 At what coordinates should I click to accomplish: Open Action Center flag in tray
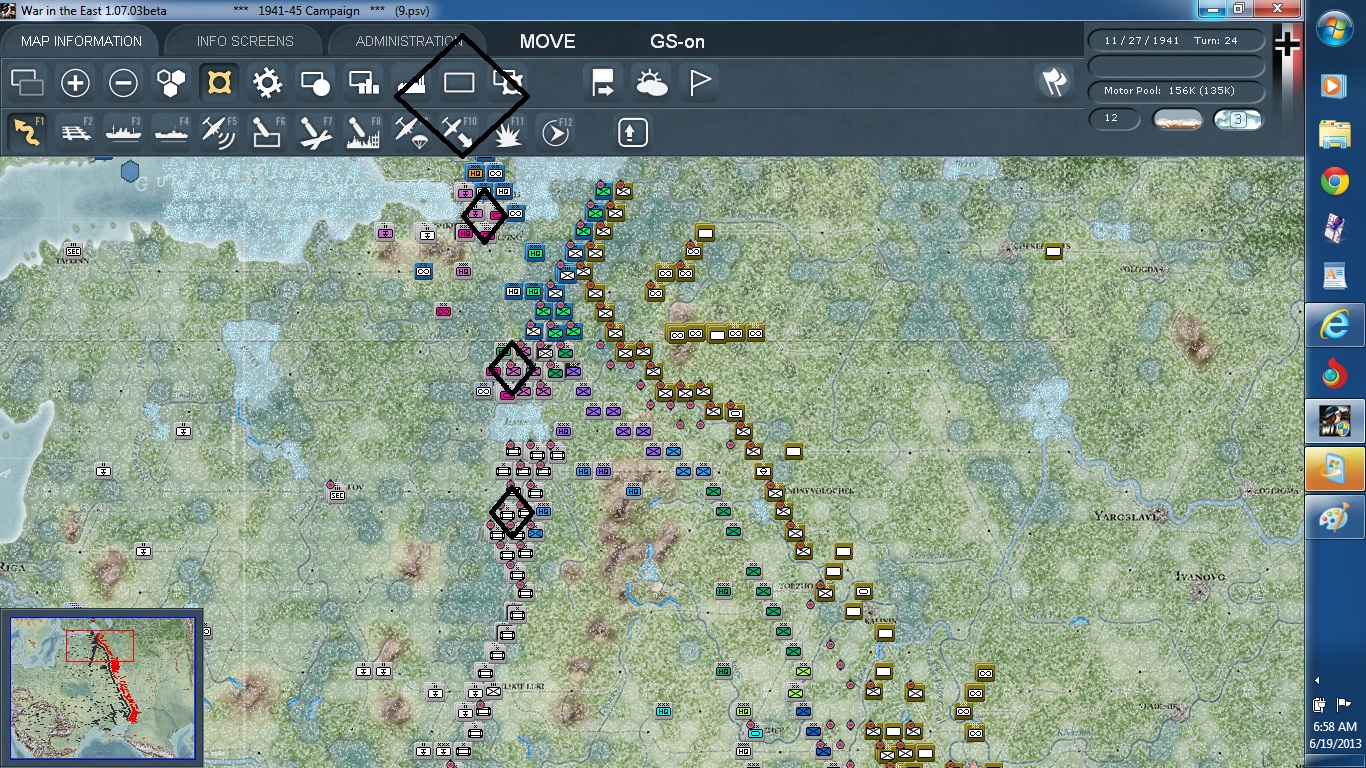click(x=1342, y=704)
